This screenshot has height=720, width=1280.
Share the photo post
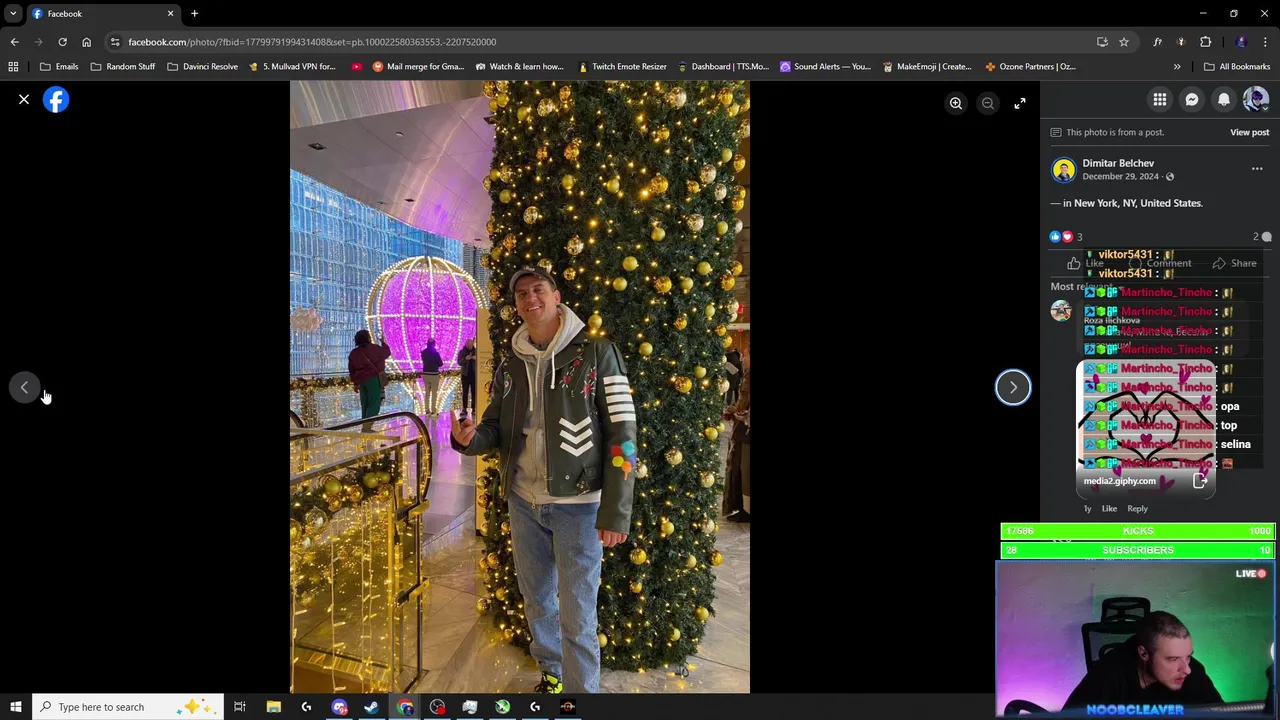pyautogui.click(x=1235, y=264)
